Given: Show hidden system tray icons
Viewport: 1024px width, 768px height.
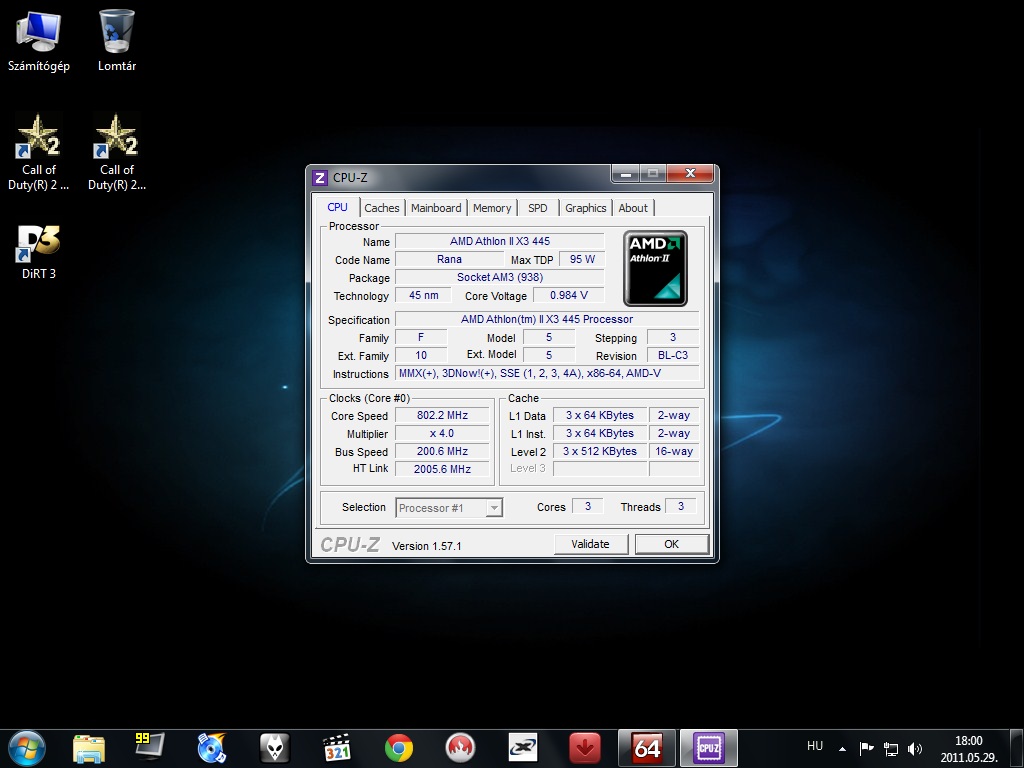Looking at the screenshot, I should click(x=842, y=749).
